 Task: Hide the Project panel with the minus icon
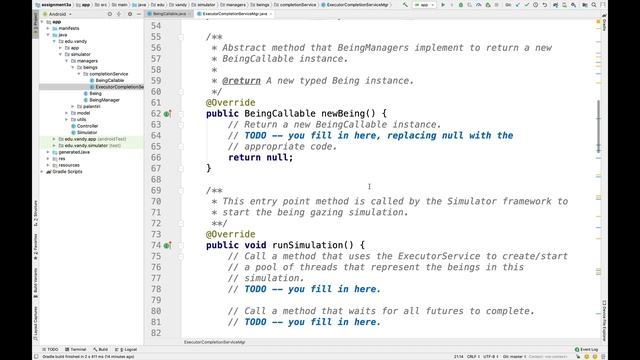(x=139, y=14)
